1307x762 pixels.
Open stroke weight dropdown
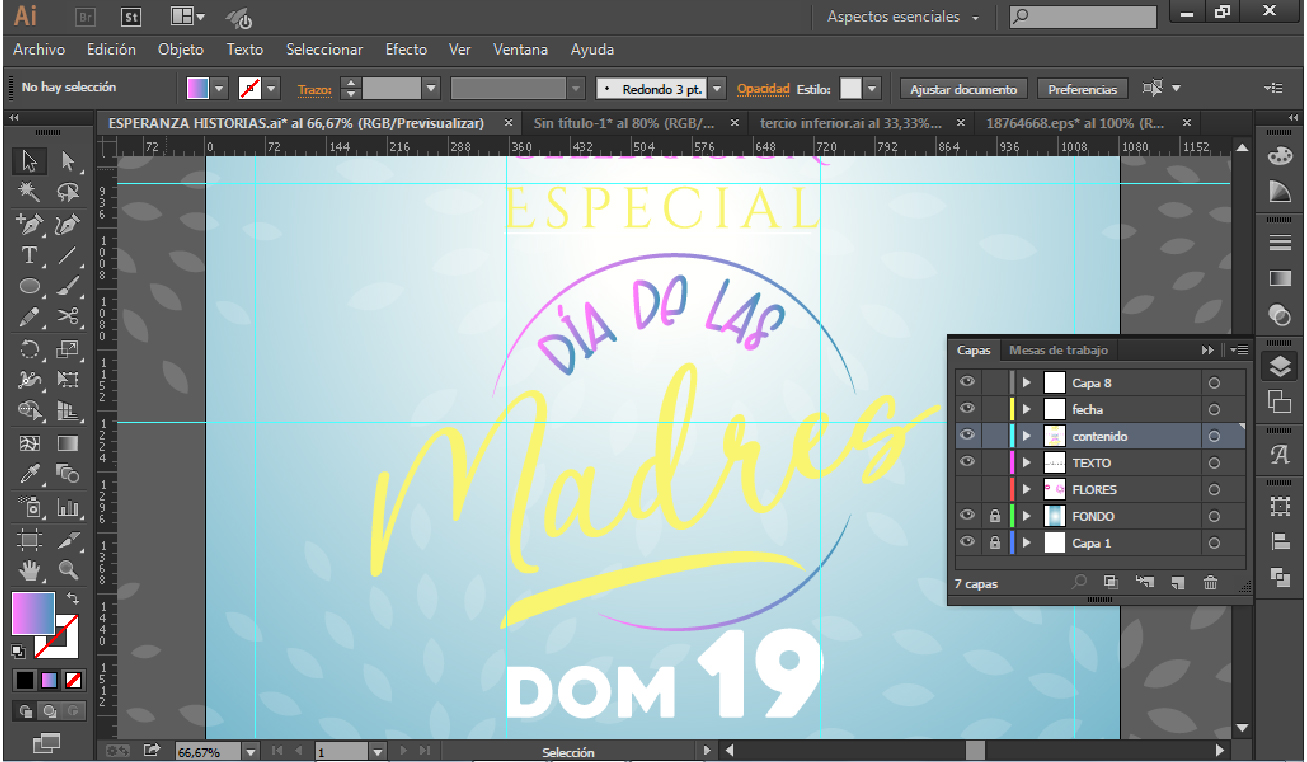click(x=431, y=89)
